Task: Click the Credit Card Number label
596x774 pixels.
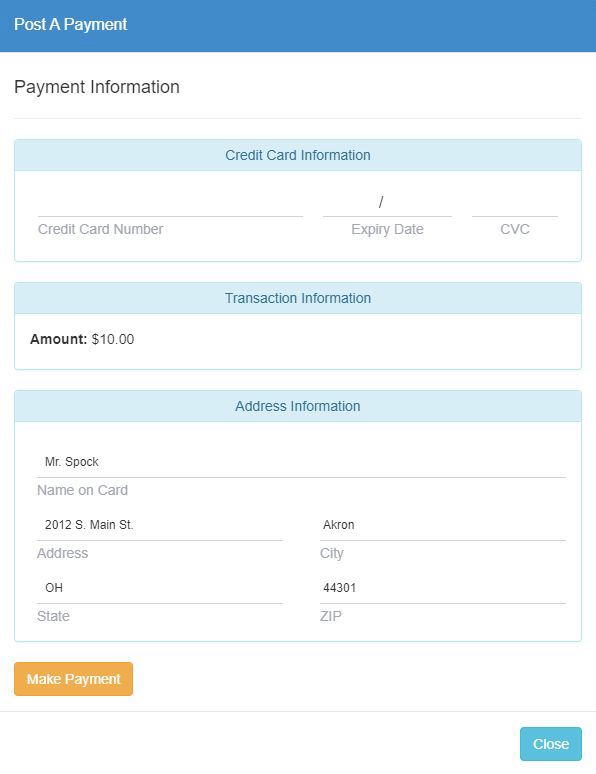Action: [100, 229]
